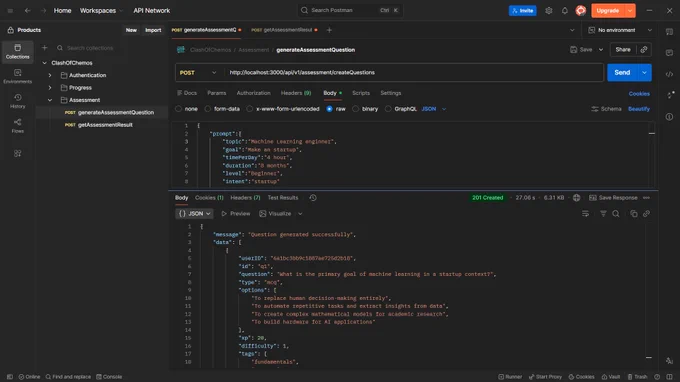Screen dimensions: 680x382
Task: Filter the response icon
Action: [603, 214]
